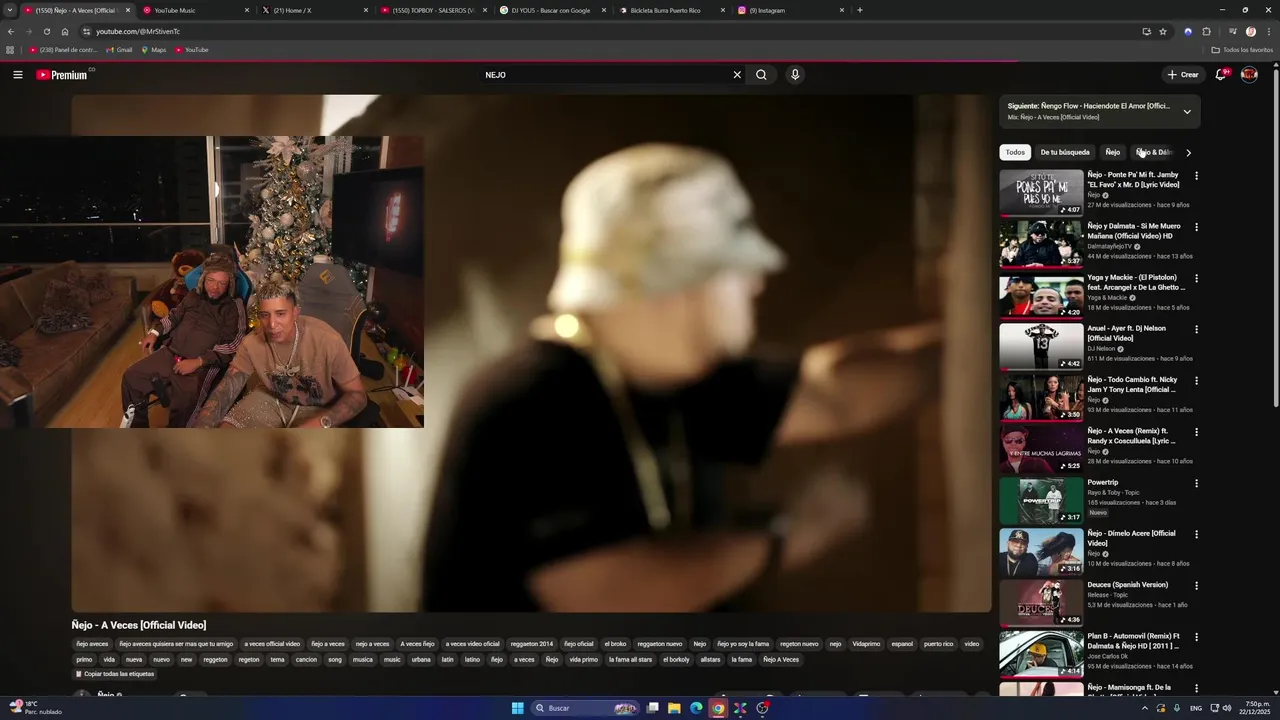This screenshot has width=1280, height=720.
Task: Open the Maps bookmark
Action: point(153,50)
